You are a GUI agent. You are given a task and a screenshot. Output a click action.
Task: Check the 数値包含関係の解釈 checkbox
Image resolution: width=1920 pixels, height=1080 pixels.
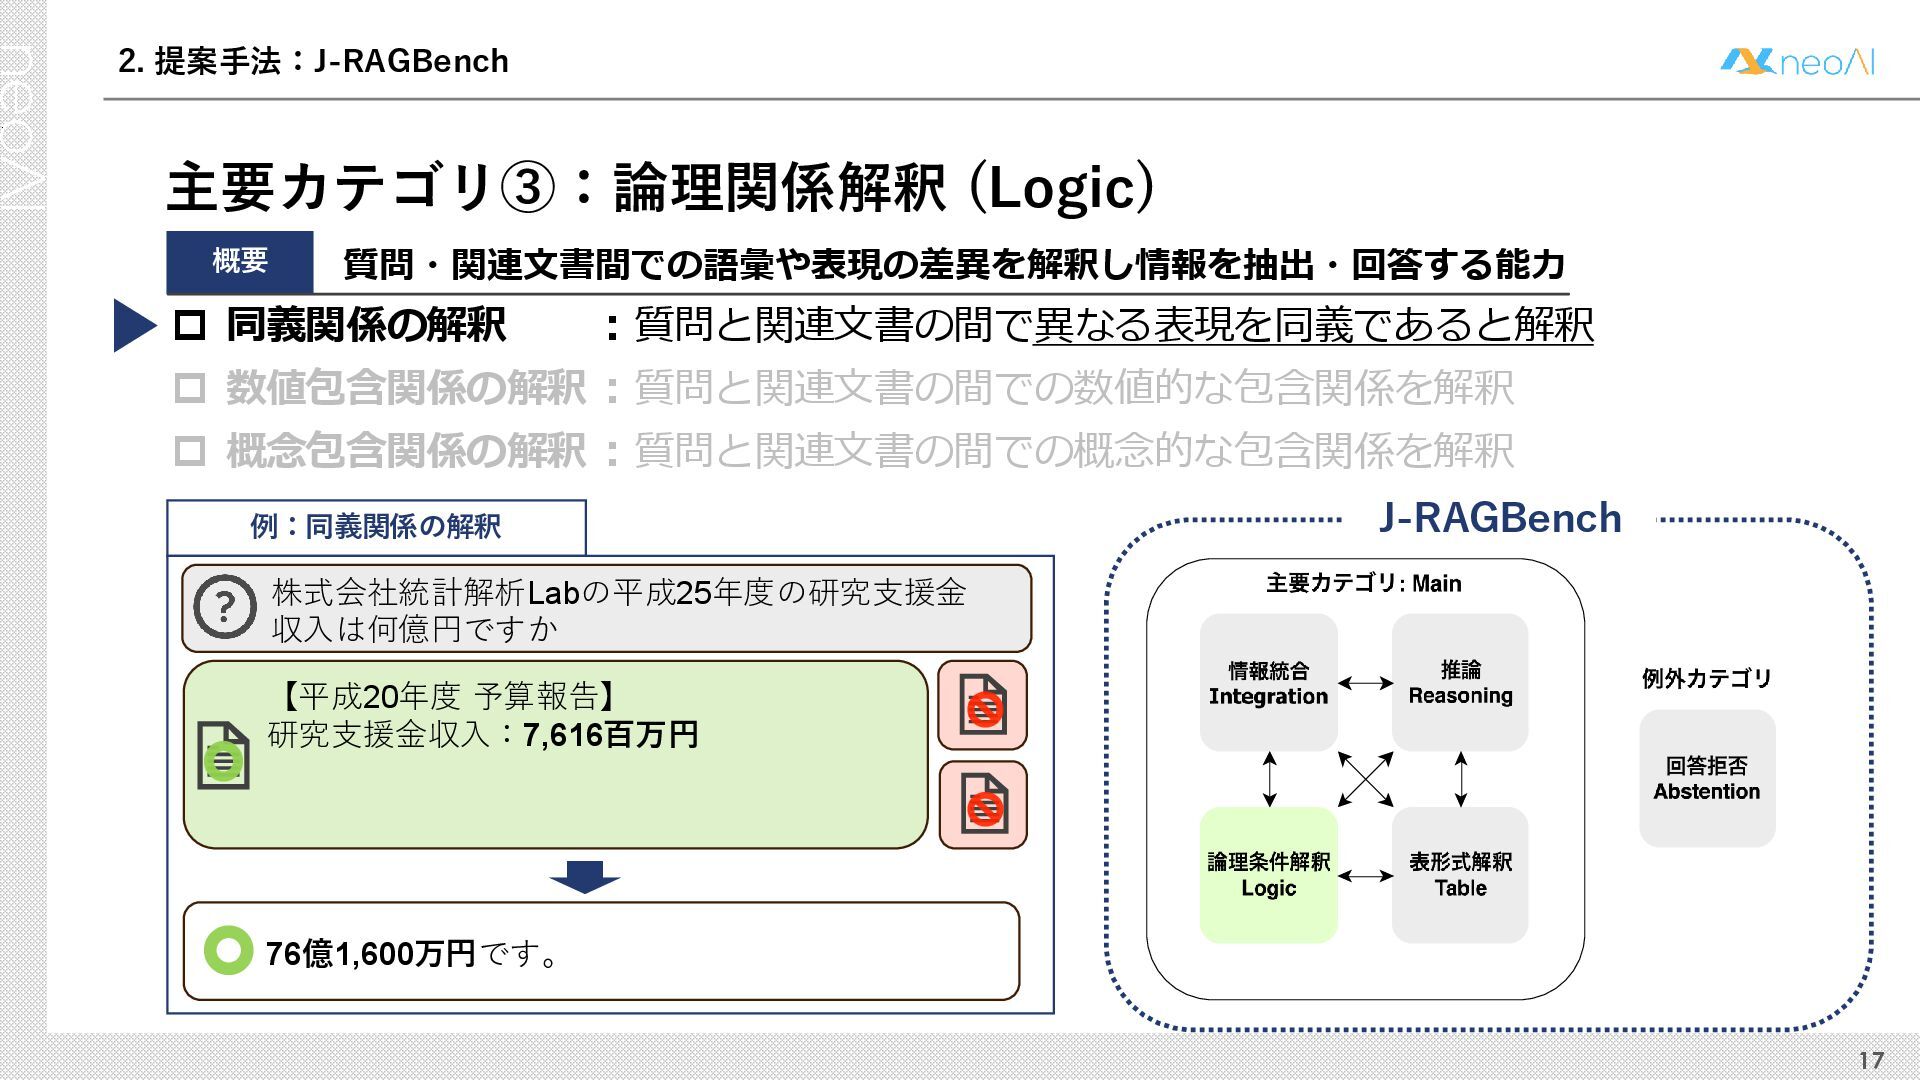coord(190,388)
